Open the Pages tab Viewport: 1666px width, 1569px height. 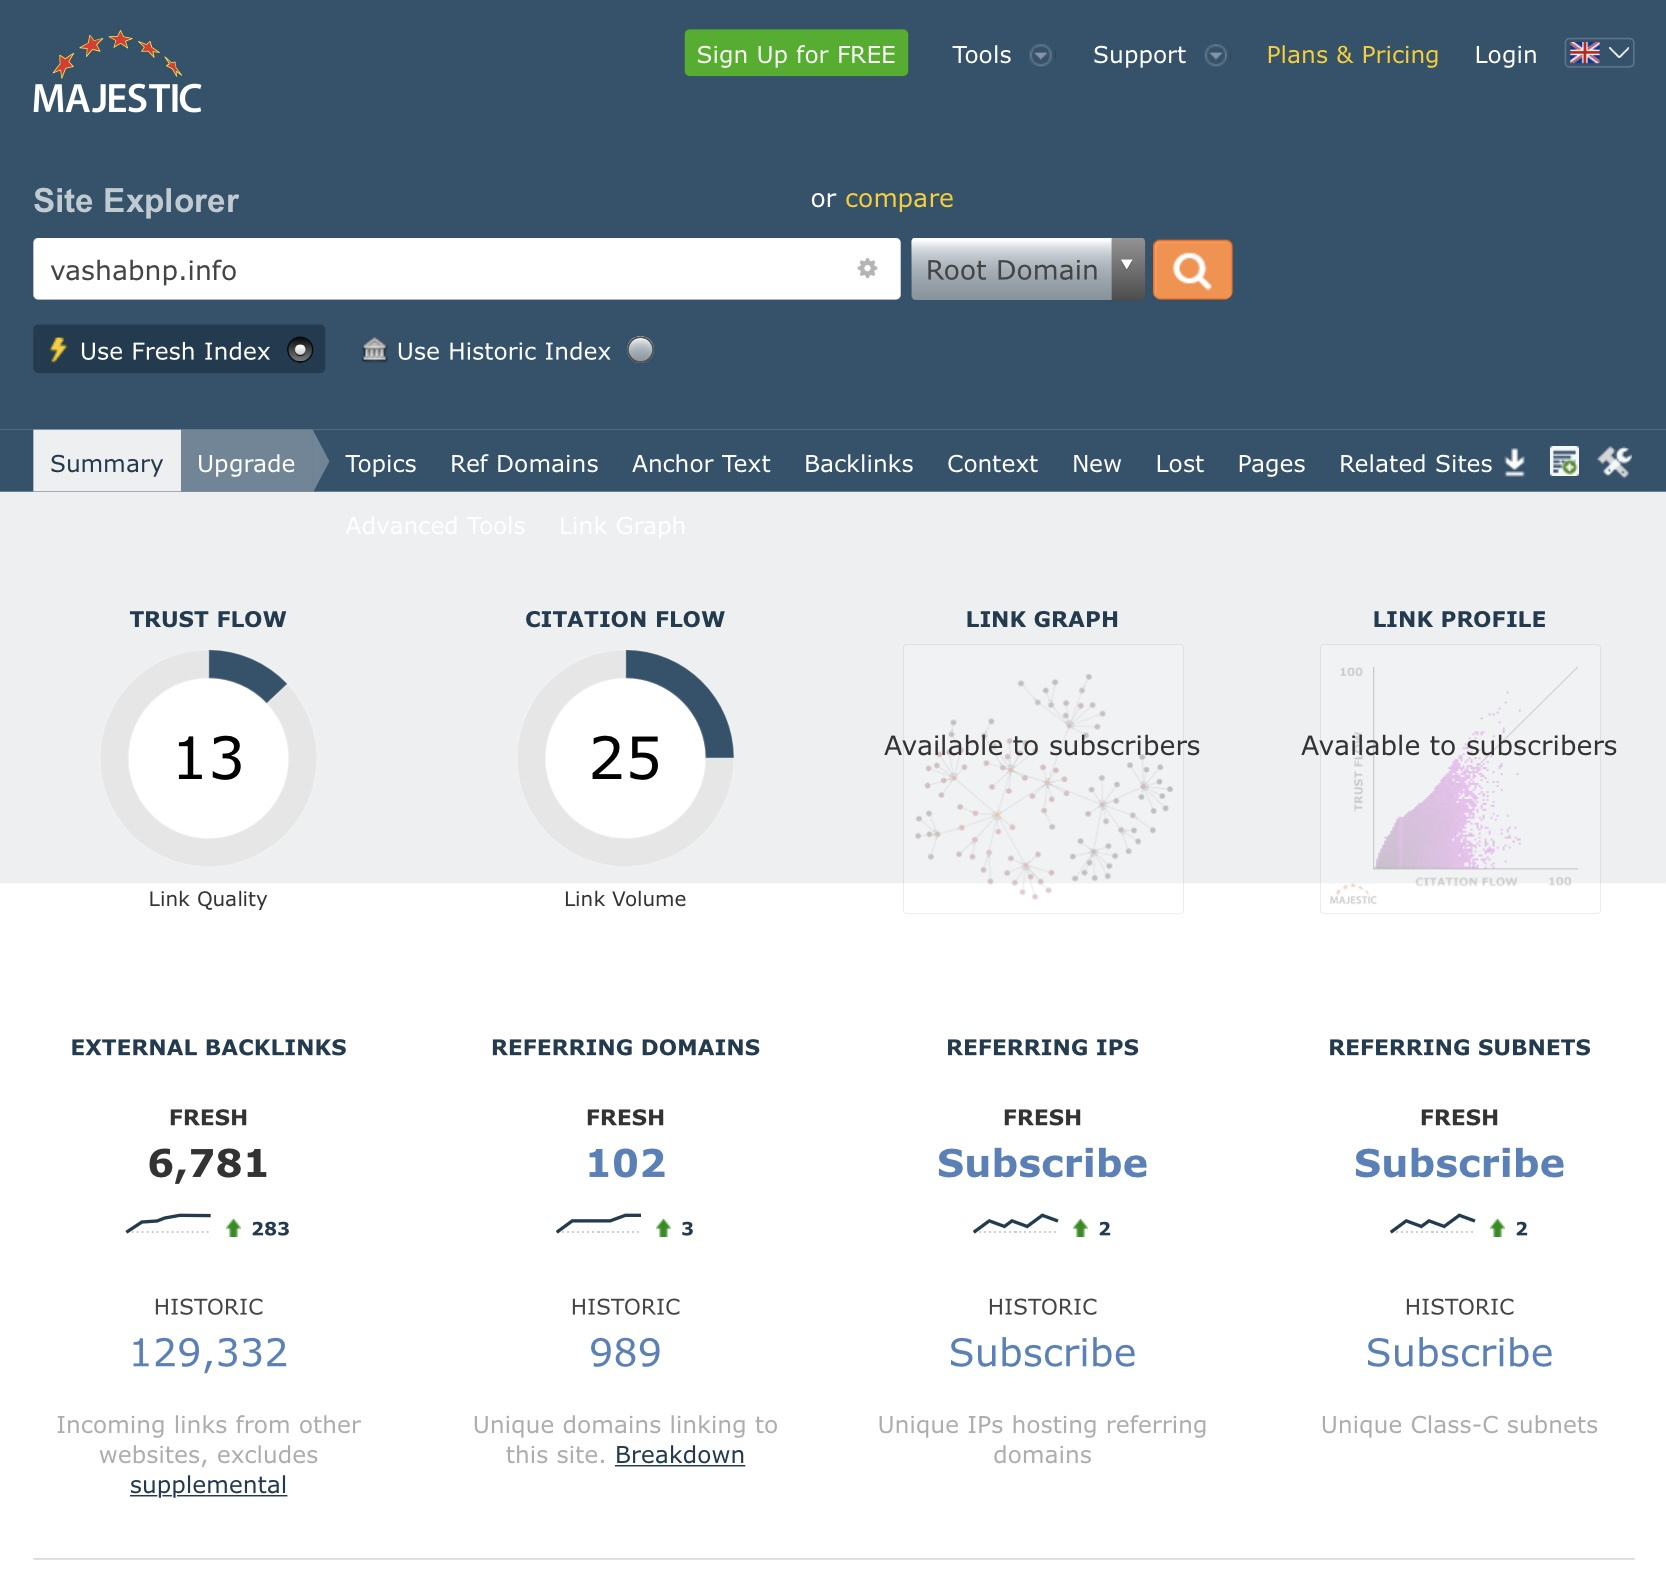click(1271, 463)
